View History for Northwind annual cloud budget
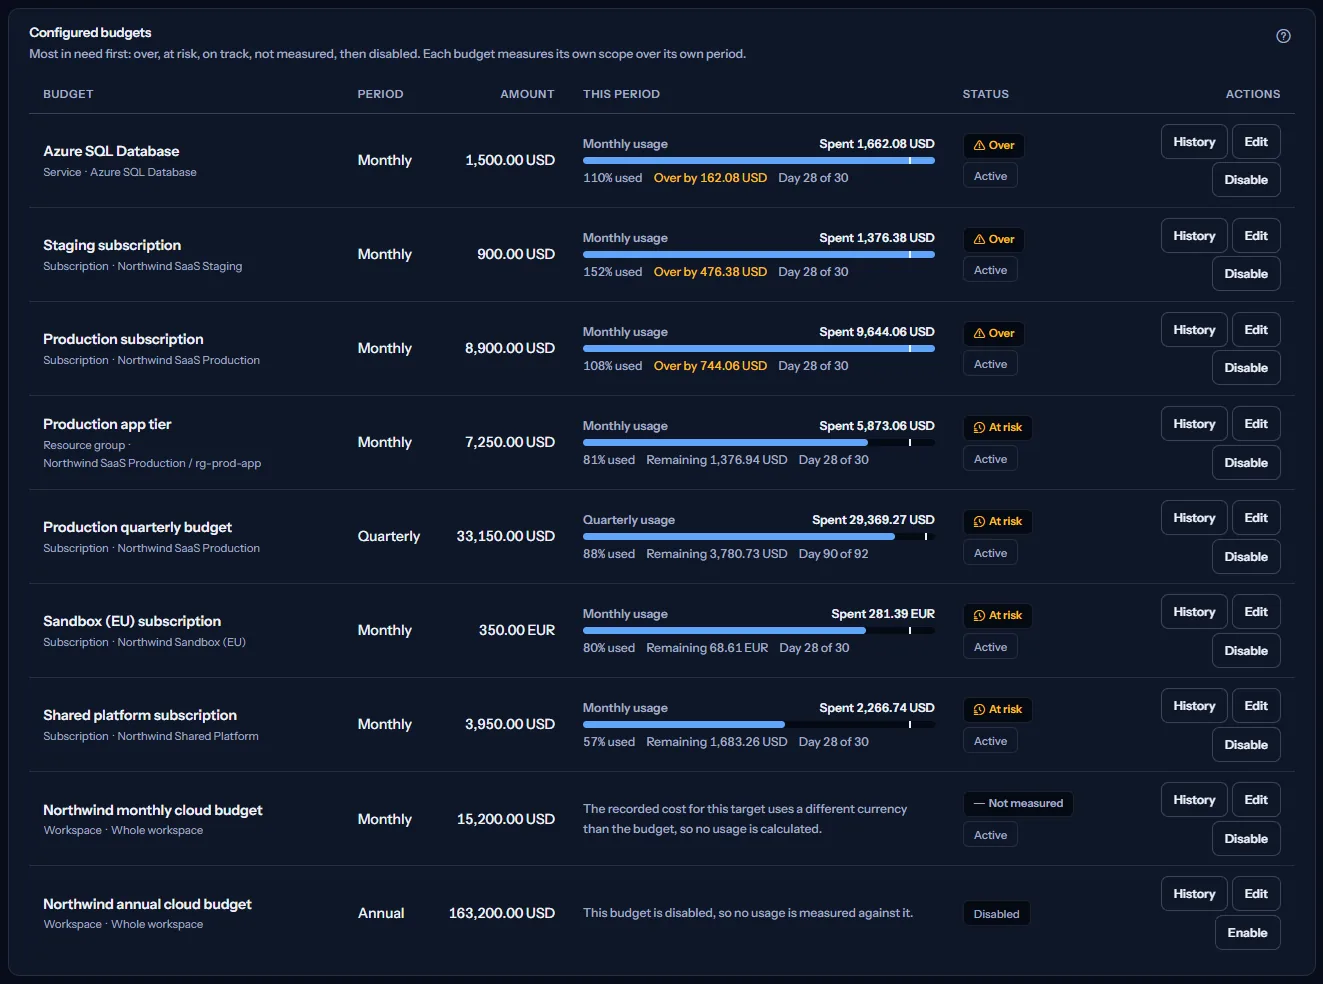 tap(1194, 894)
